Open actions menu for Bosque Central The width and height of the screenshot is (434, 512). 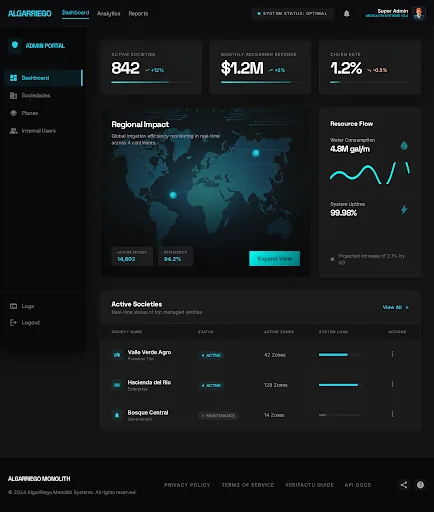(392, 414)
